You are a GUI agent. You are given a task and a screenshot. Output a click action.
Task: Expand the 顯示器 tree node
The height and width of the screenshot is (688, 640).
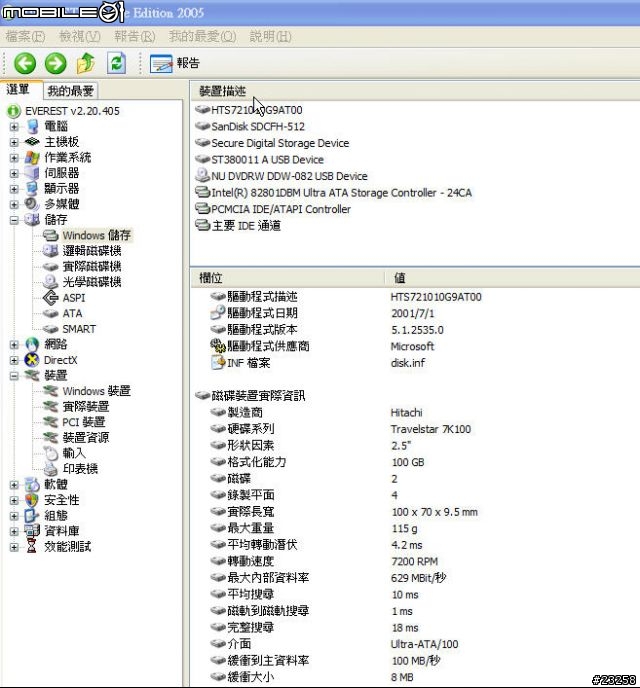click(x=14, y=189)
